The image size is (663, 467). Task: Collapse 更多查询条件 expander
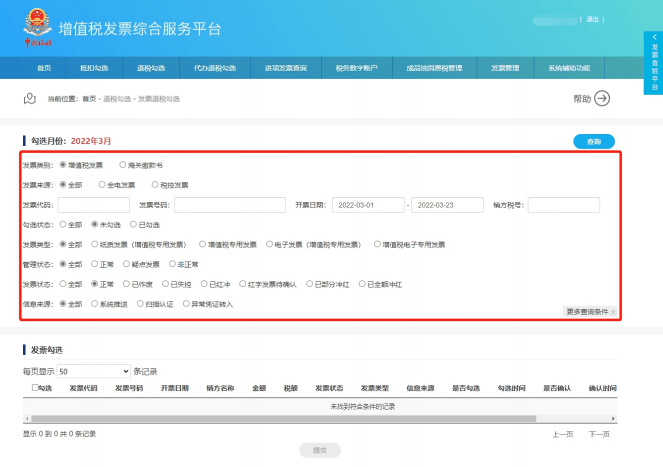(x=591, y=311)
